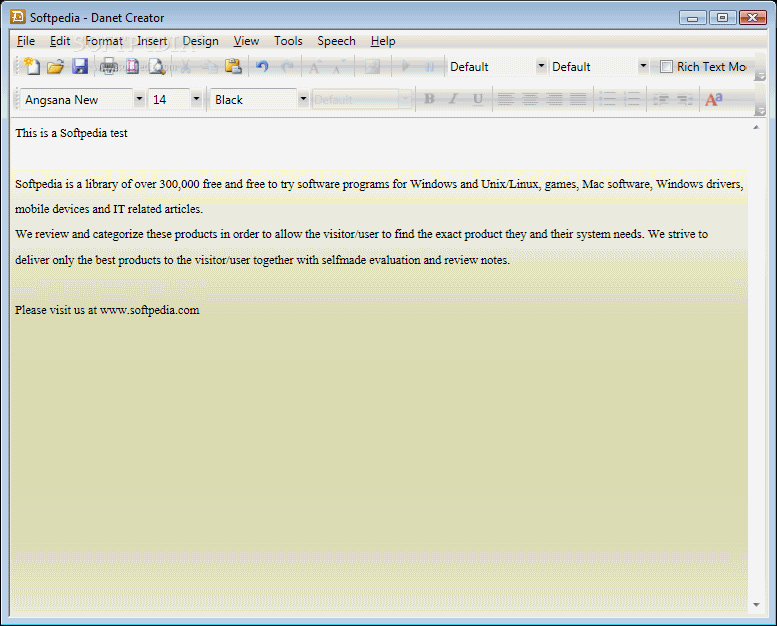Align text right
The image size is (777, 626).
tap(554, 99)
